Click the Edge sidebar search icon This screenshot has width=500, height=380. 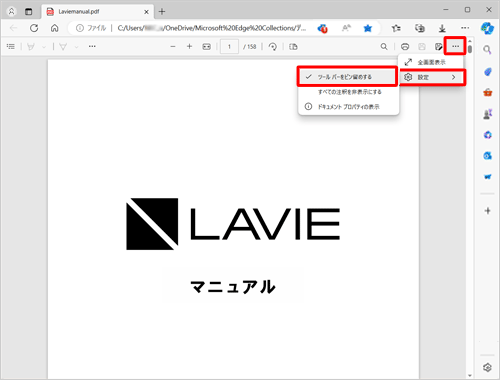tap(487, 50)
